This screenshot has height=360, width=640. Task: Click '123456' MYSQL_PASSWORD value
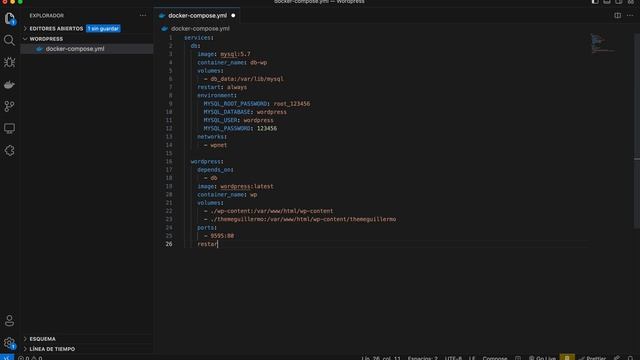coord(267,128)
